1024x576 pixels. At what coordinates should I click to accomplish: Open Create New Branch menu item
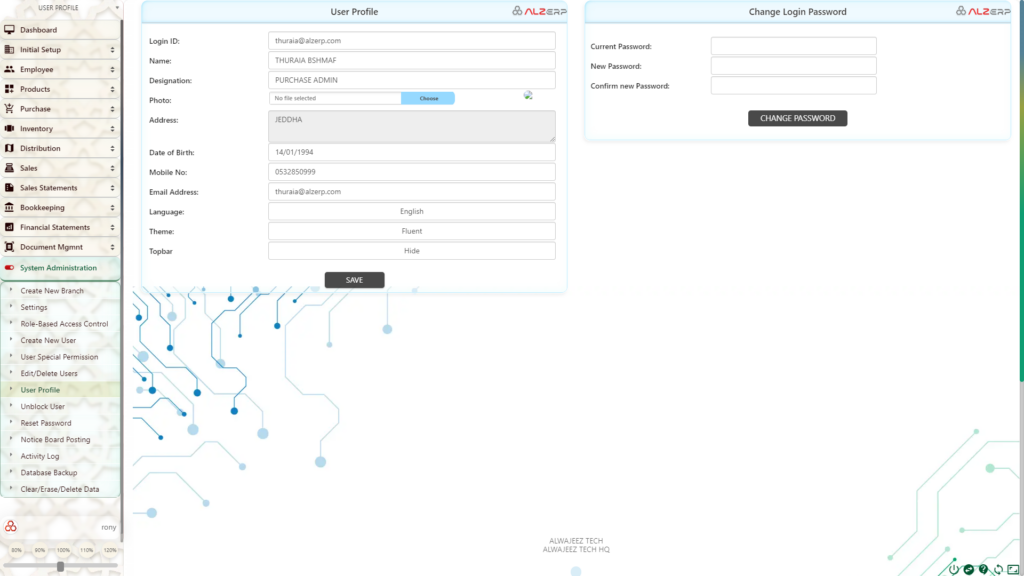click(x=52, y=291)
